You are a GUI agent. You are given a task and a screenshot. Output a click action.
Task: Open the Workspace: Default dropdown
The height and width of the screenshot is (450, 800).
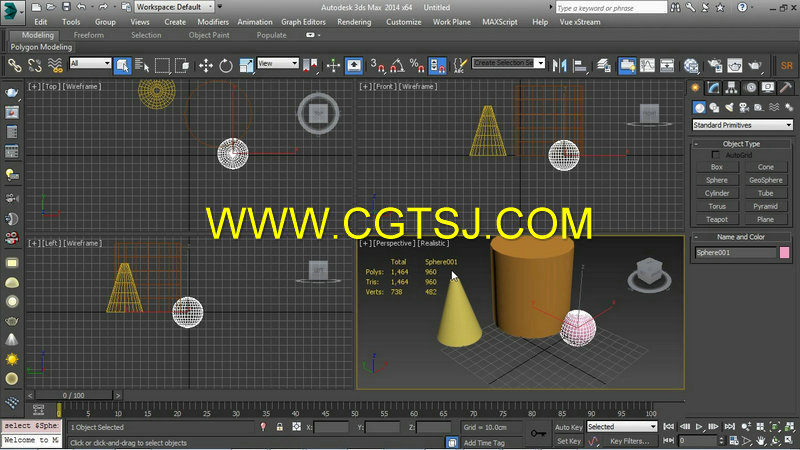tap(174, 7)
